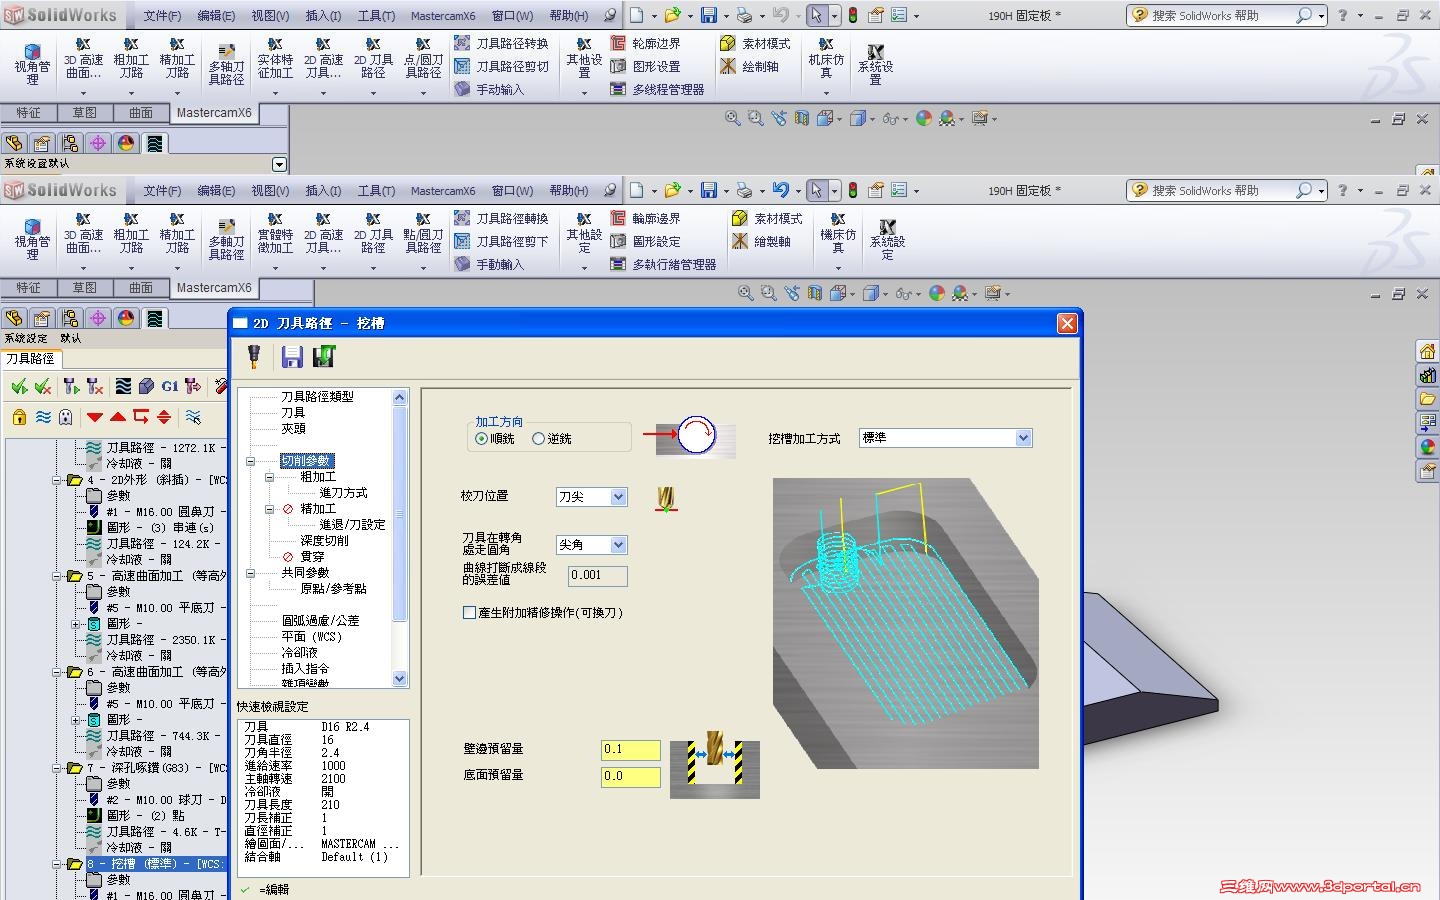Select 插入指令 in the dialog tree
1440x900 pixels.
(305, 669)
